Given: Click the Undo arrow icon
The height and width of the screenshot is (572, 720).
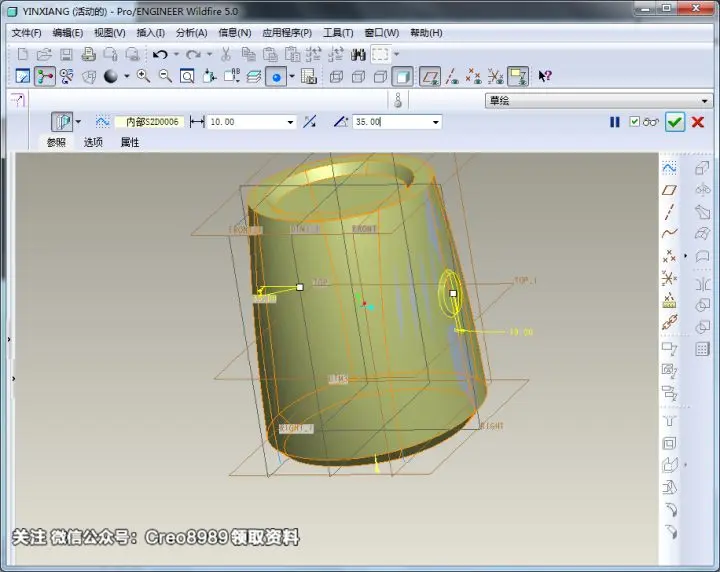Looking at the screenshot, I should point(160,55).
